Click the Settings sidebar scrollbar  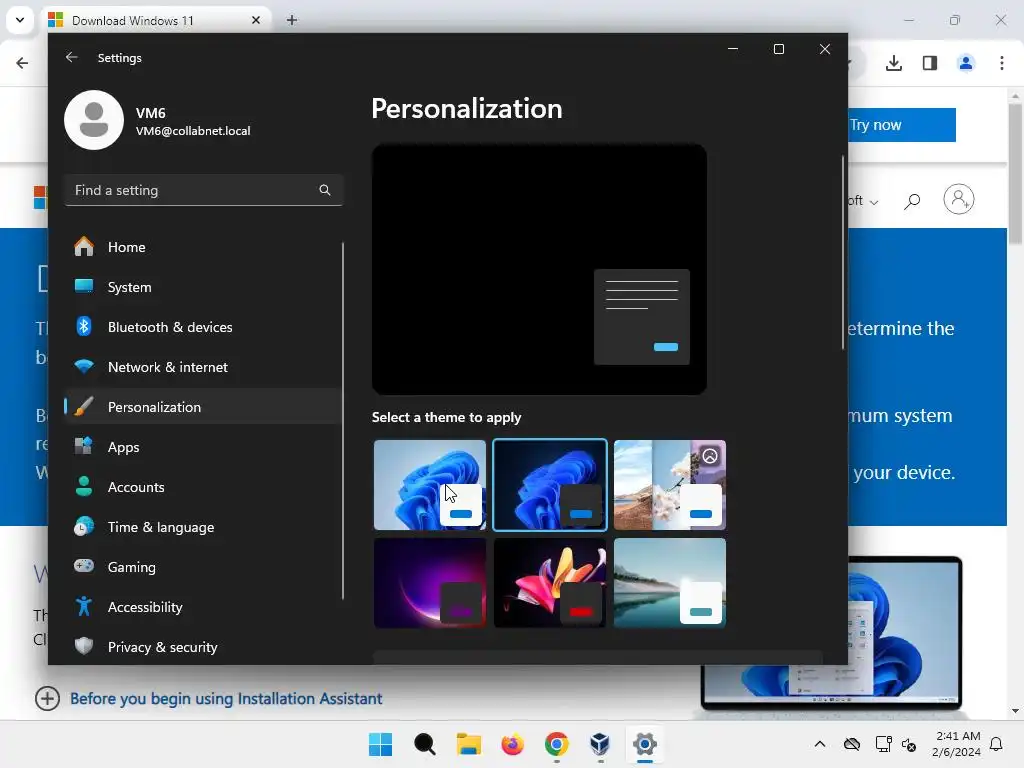343,421
